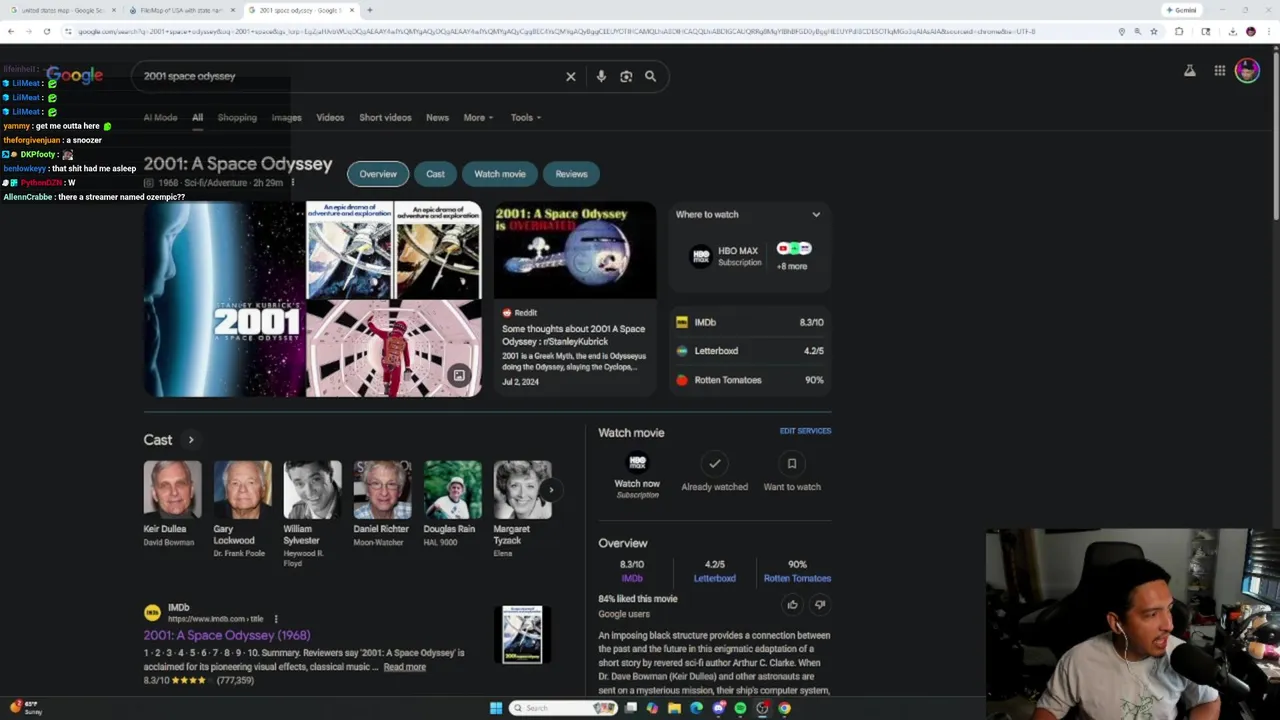Show more cast members with arrow
Screen dimensions: 1280x720
(550, 490)
